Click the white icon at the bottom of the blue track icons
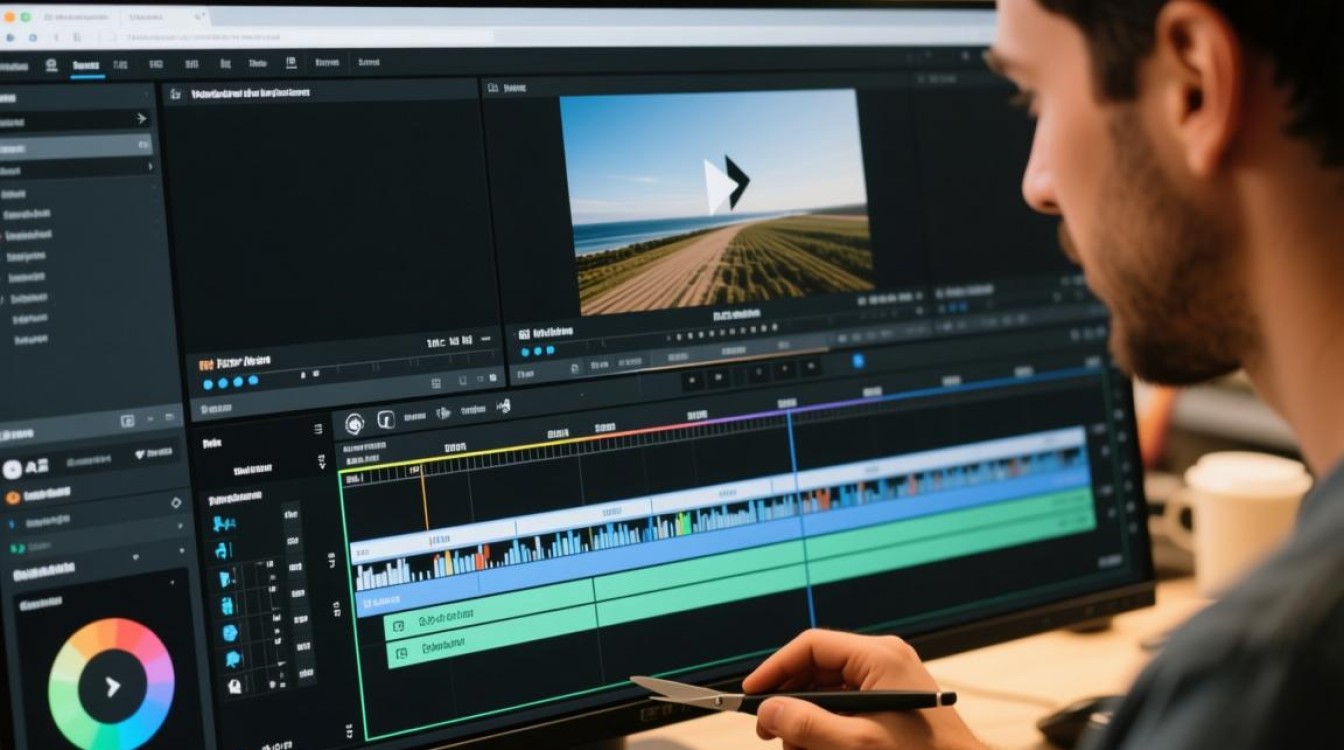This screenshot has height=750, width=1344. 236,686
